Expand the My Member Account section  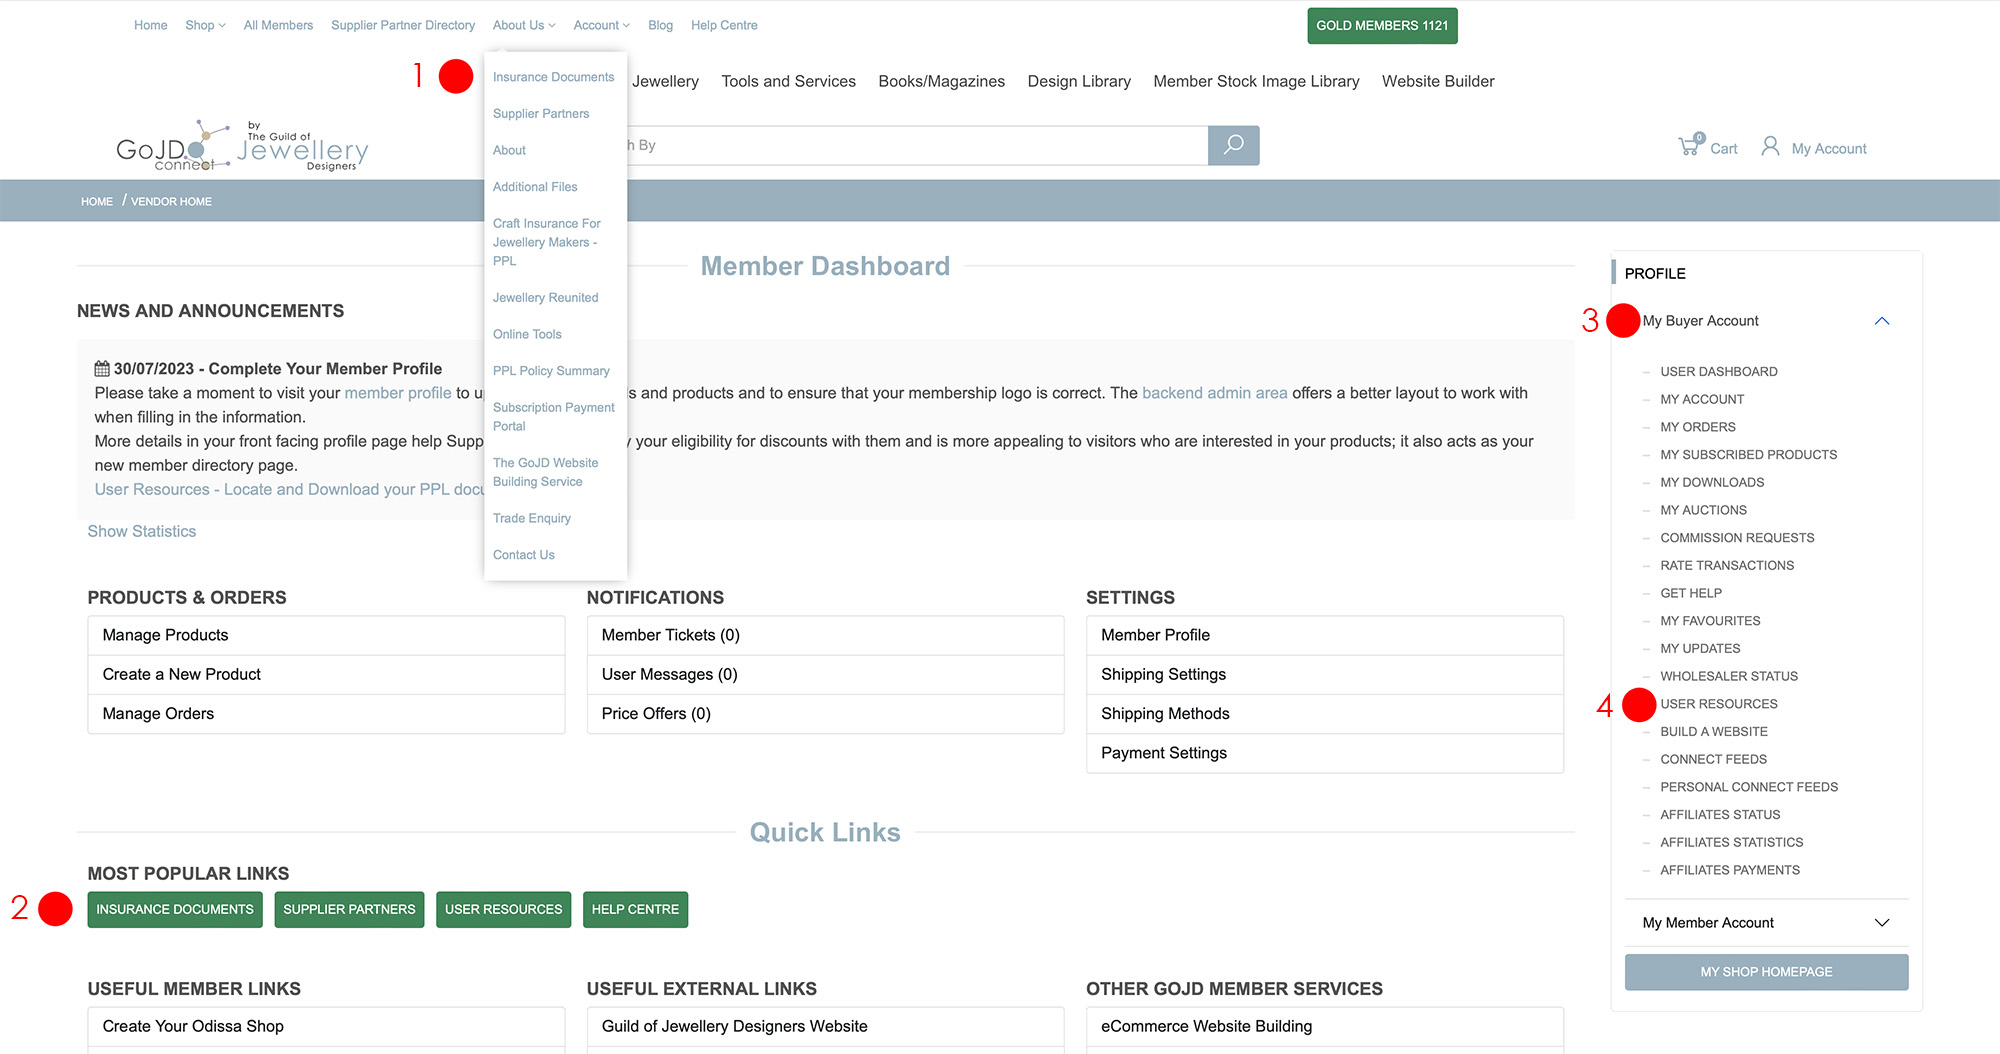(1881, 923)
